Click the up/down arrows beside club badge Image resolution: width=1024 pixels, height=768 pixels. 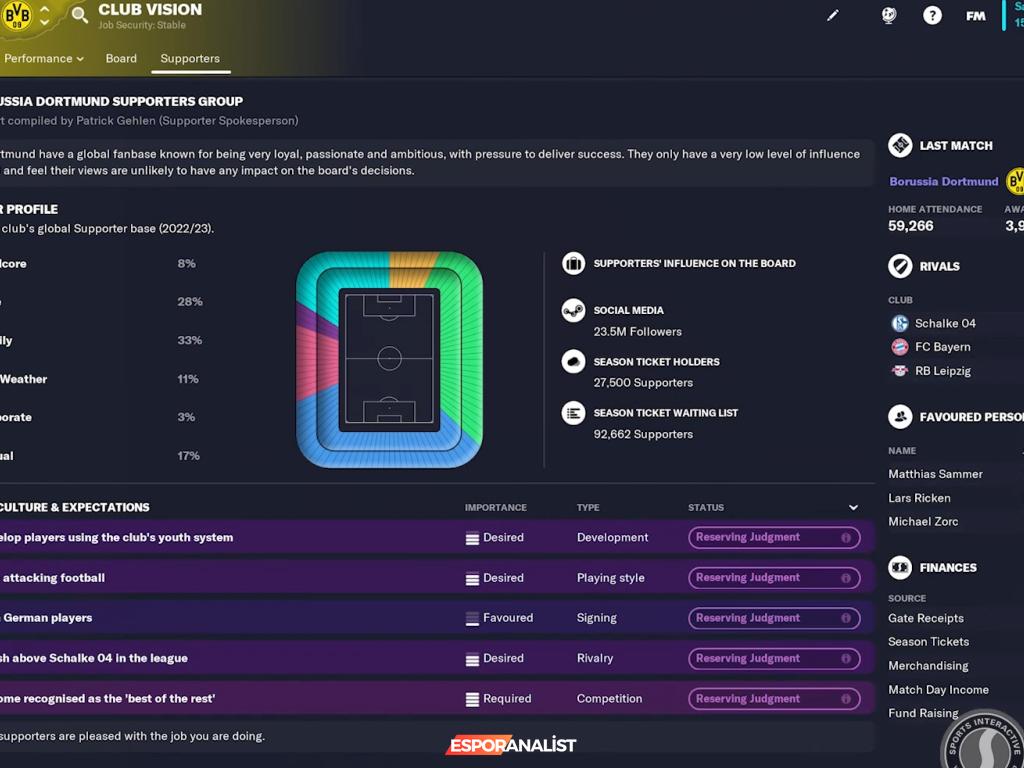tap(45, 15)
